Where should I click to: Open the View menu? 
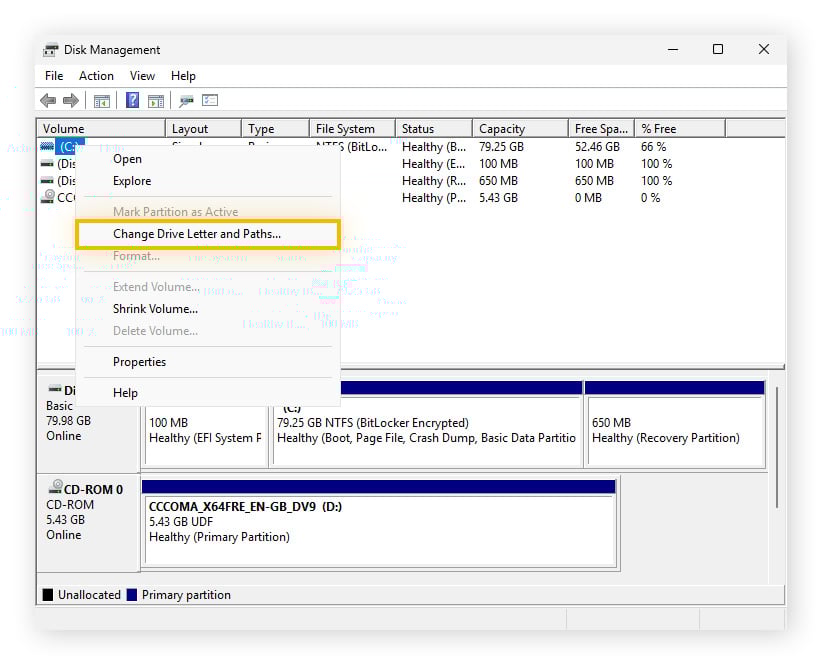(x=142, y=75)
